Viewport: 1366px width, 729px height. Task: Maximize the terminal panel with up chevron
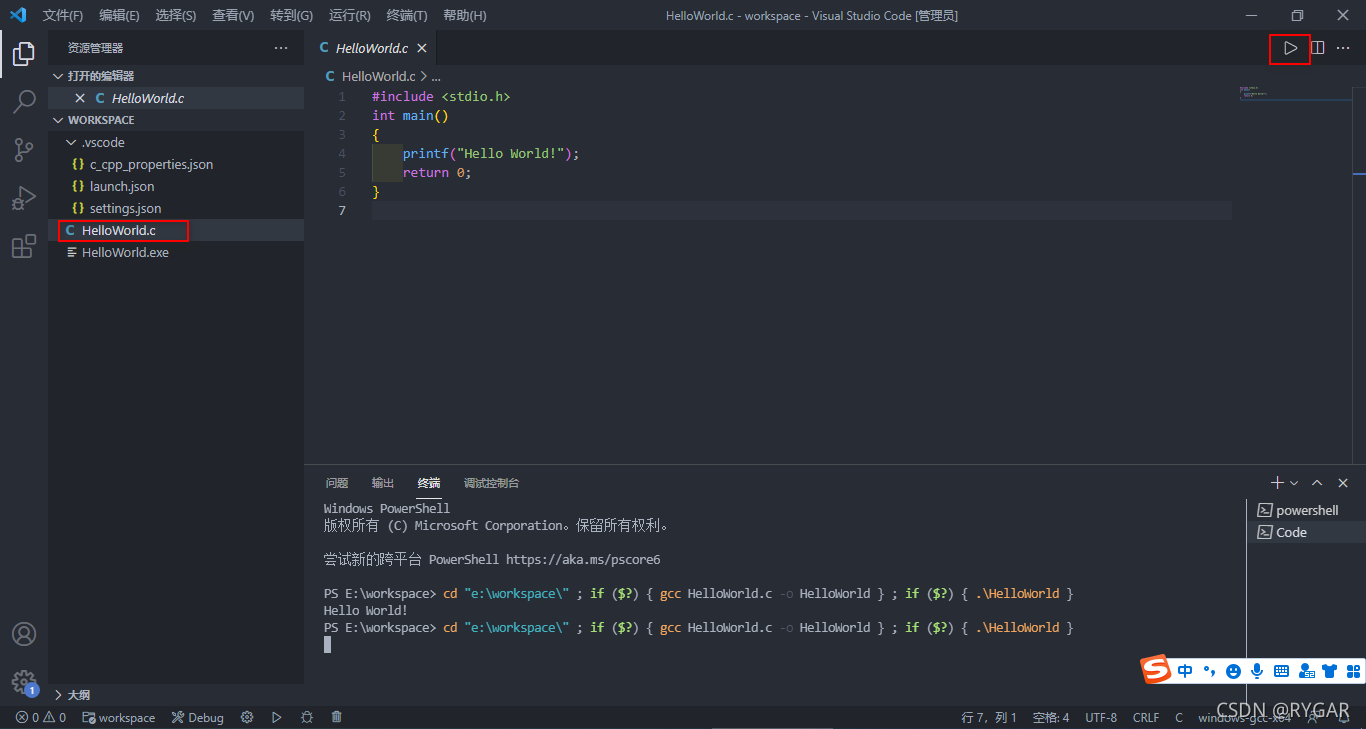[1317, 483]
